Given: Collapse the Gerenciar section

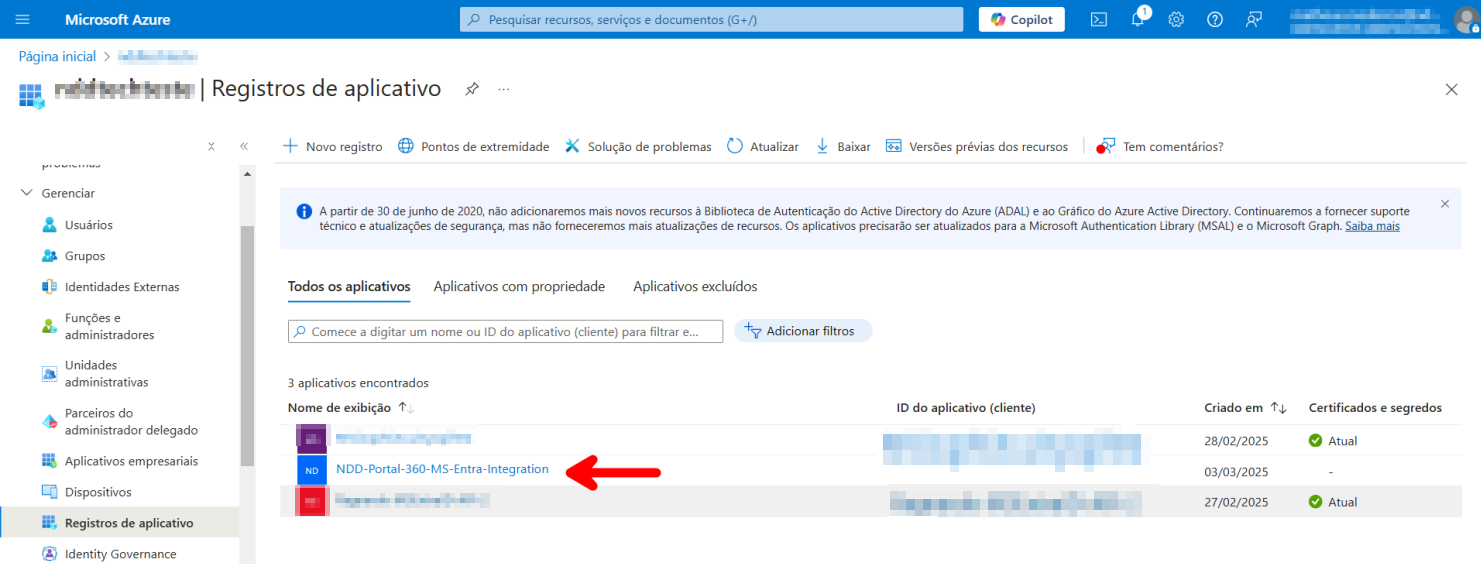Looking at the screenshot, I should pyautogui.click(x=27, y=193).
